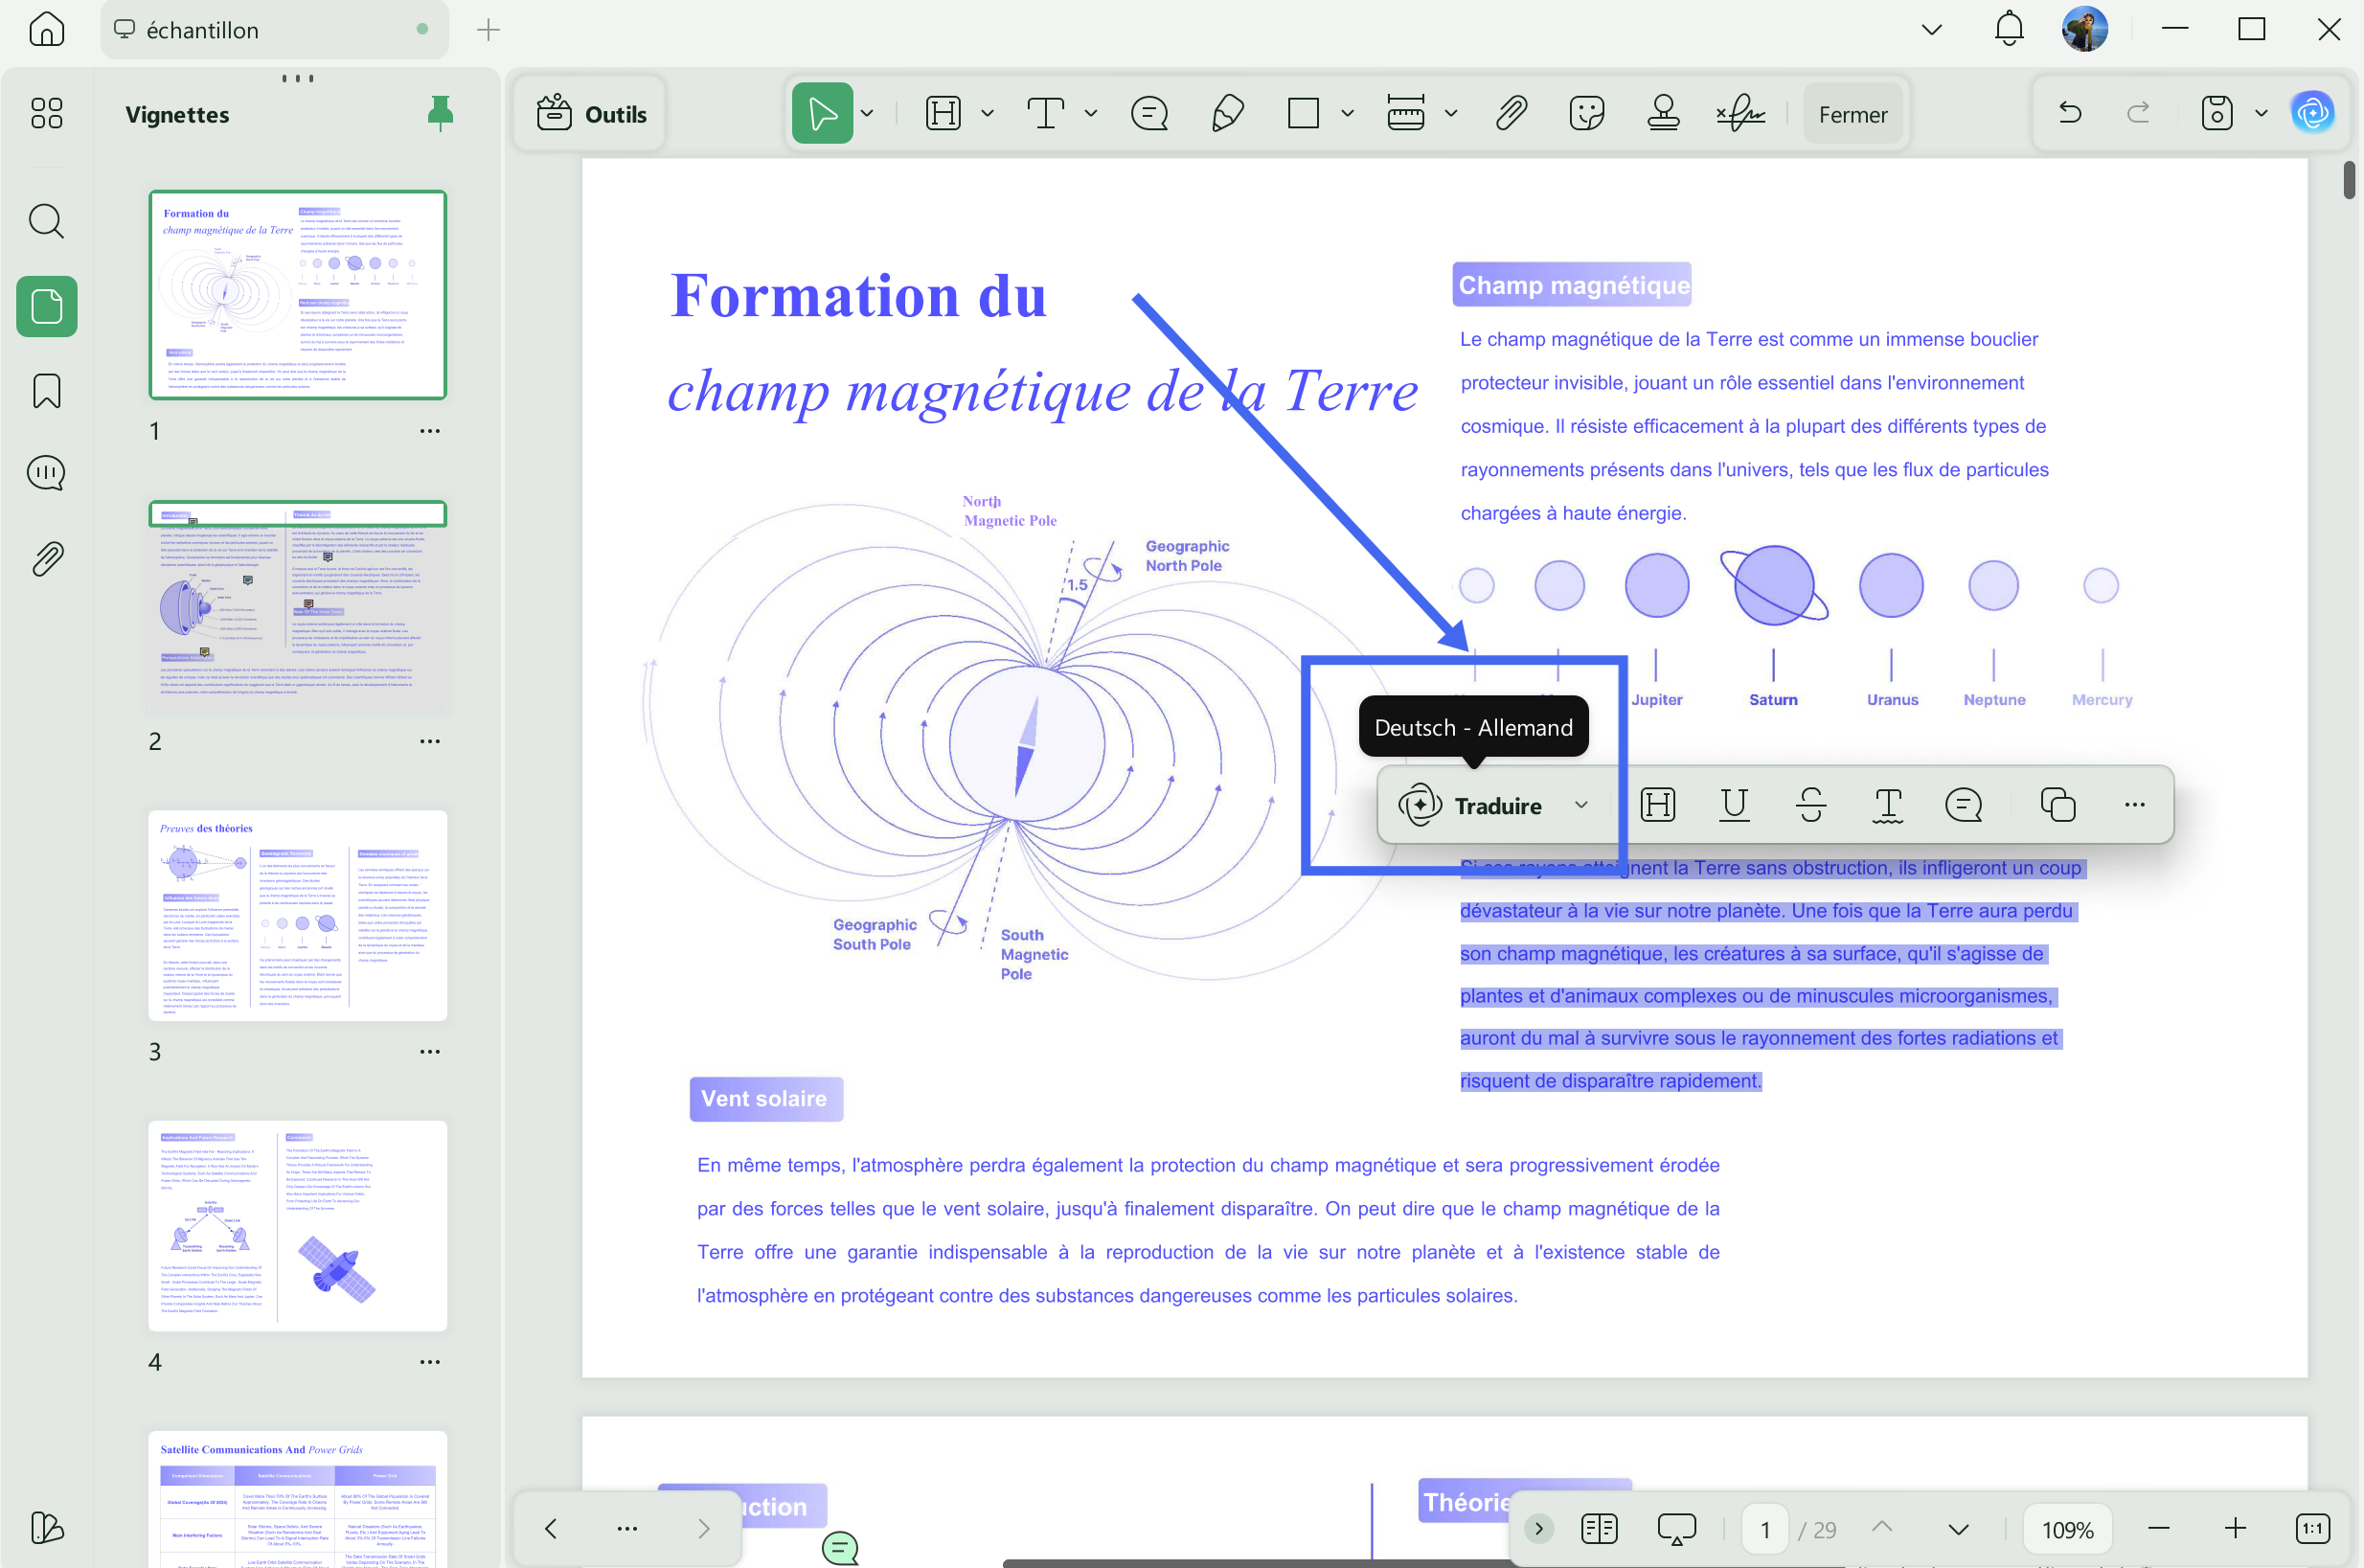Open the user profile avatar

pos(2085,29)
